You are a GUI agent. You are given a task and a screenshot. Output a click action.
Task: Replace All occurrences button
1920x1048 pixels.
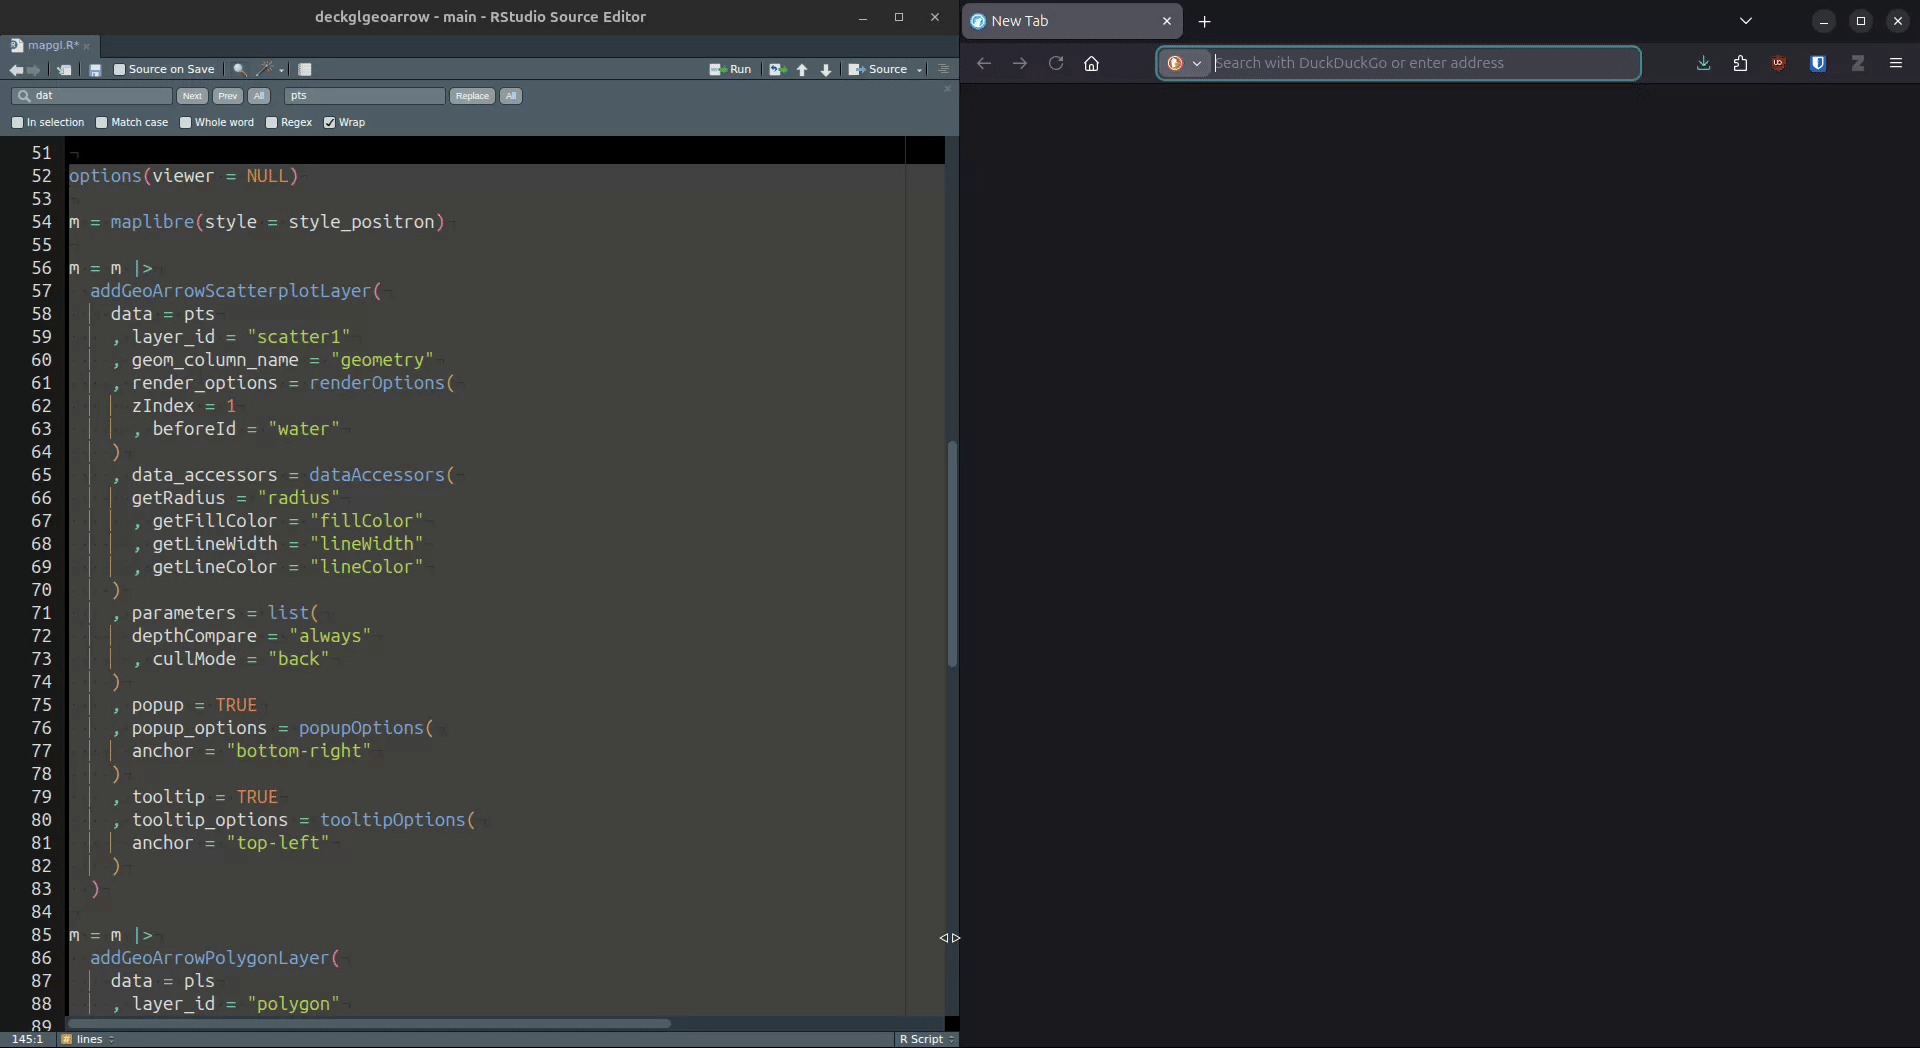511,96
